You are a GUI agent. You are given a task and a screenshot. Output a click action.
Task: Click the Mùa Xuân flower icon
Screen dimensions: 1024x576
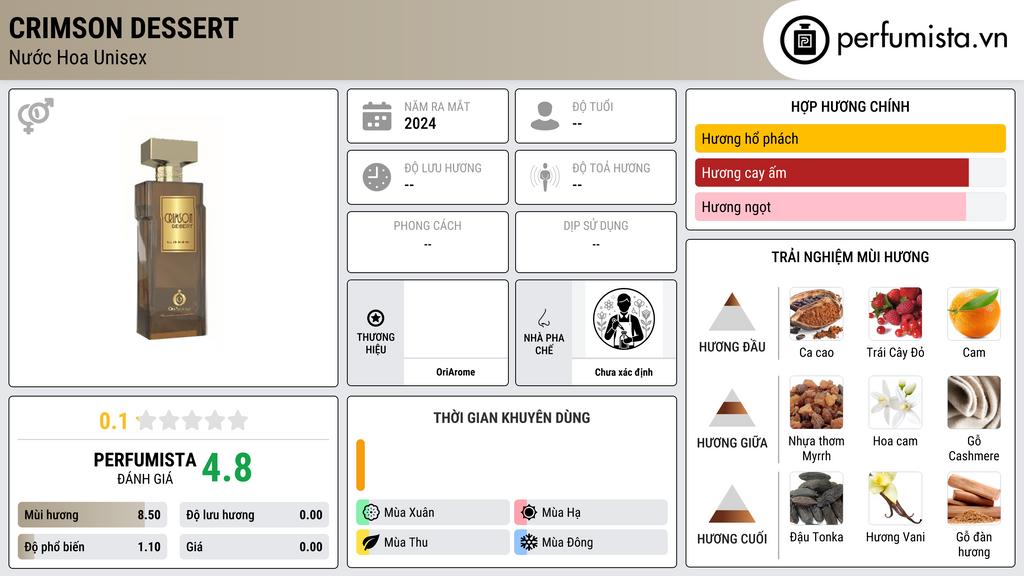click(370, 512)
